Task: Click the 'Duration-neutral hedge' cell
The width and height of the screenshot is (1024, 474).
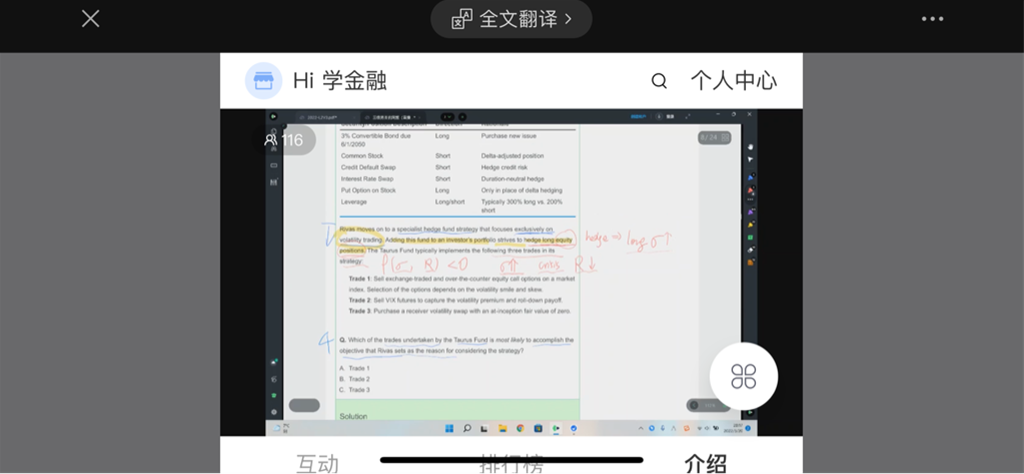Action: point(513,179)
